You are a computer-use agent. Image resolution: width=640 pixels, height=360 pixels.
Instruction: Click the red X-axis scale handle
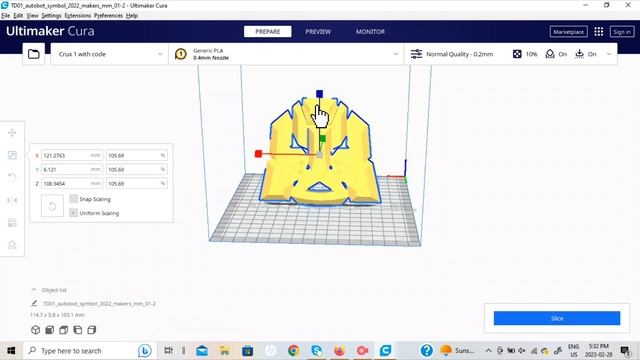(258, 153)
